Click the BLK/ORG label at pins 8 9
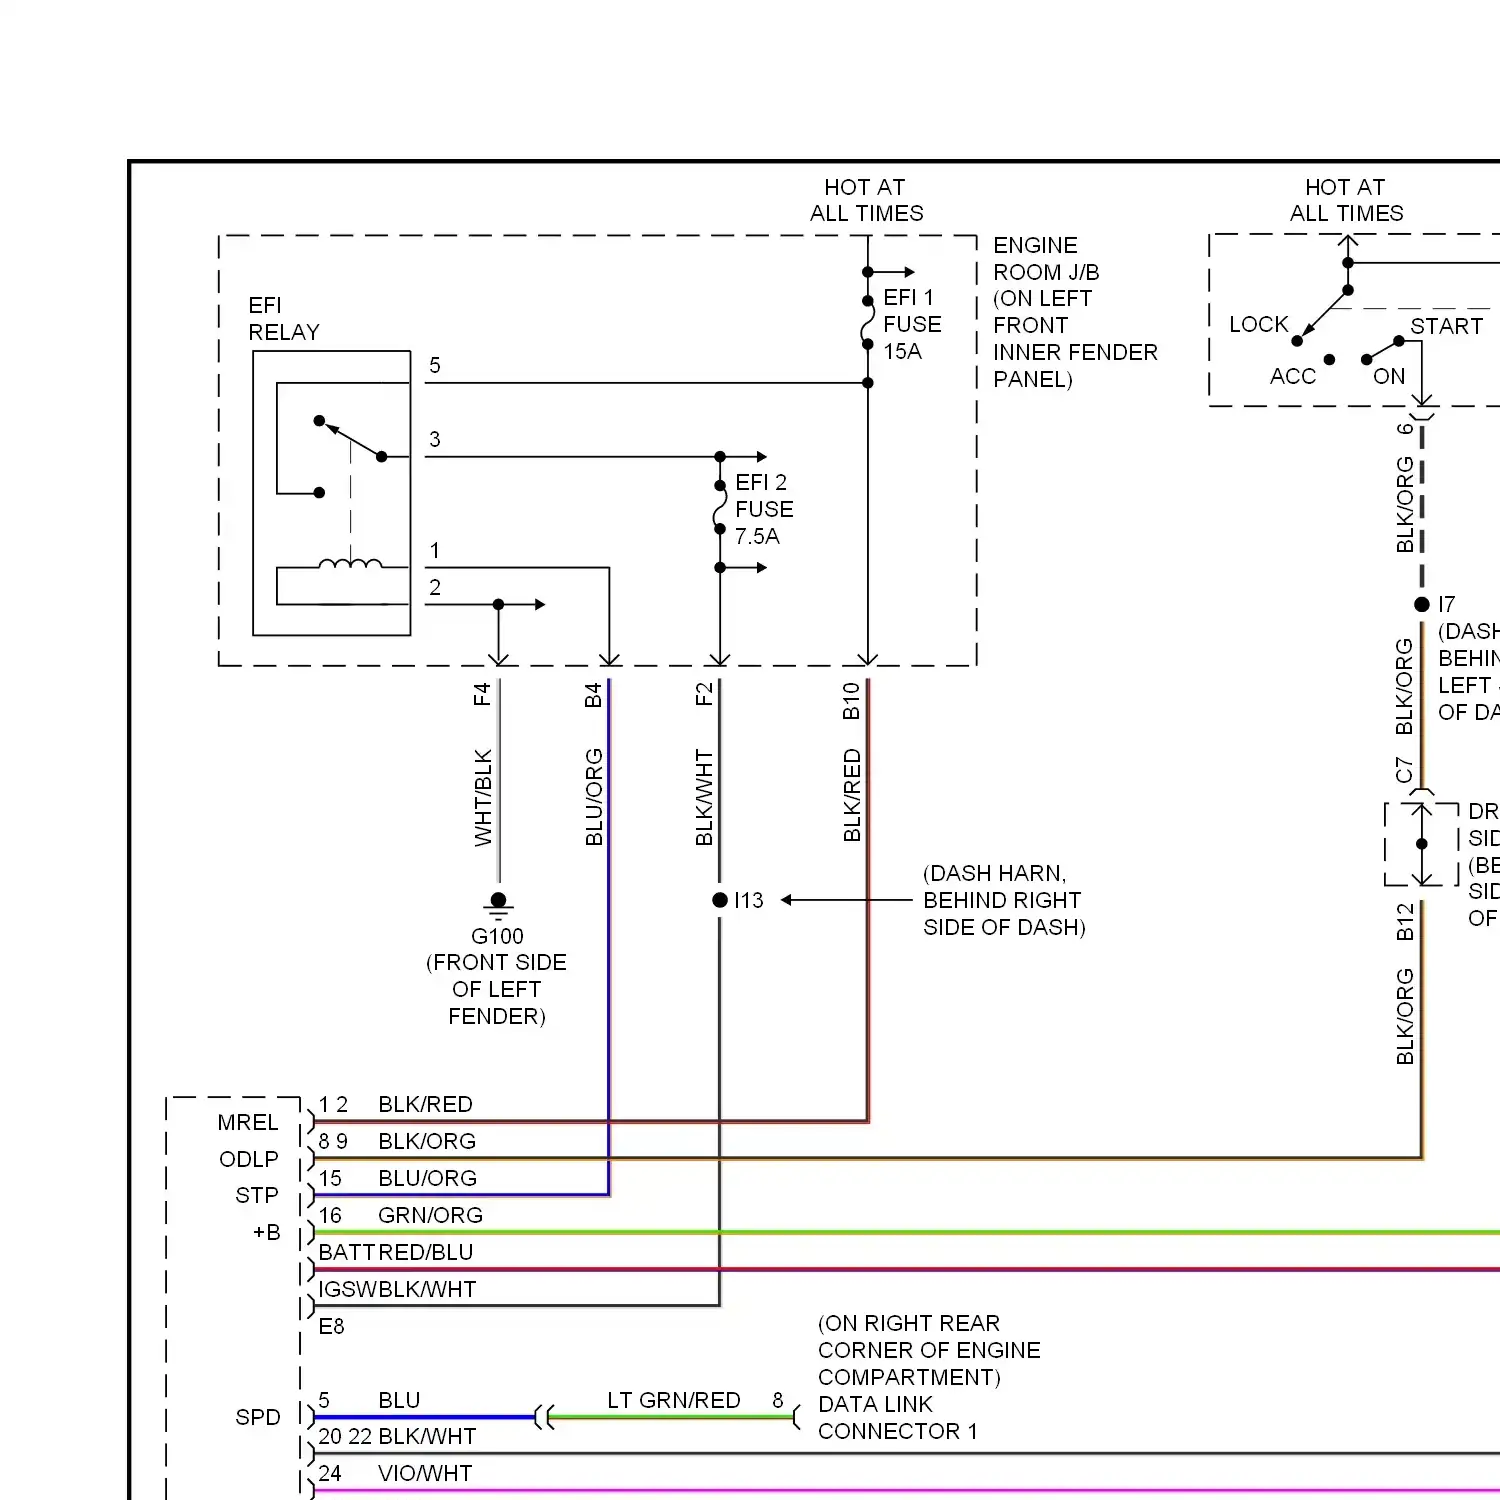Viewport: 1500px width, 1500px height. (x=427, y=1141)
